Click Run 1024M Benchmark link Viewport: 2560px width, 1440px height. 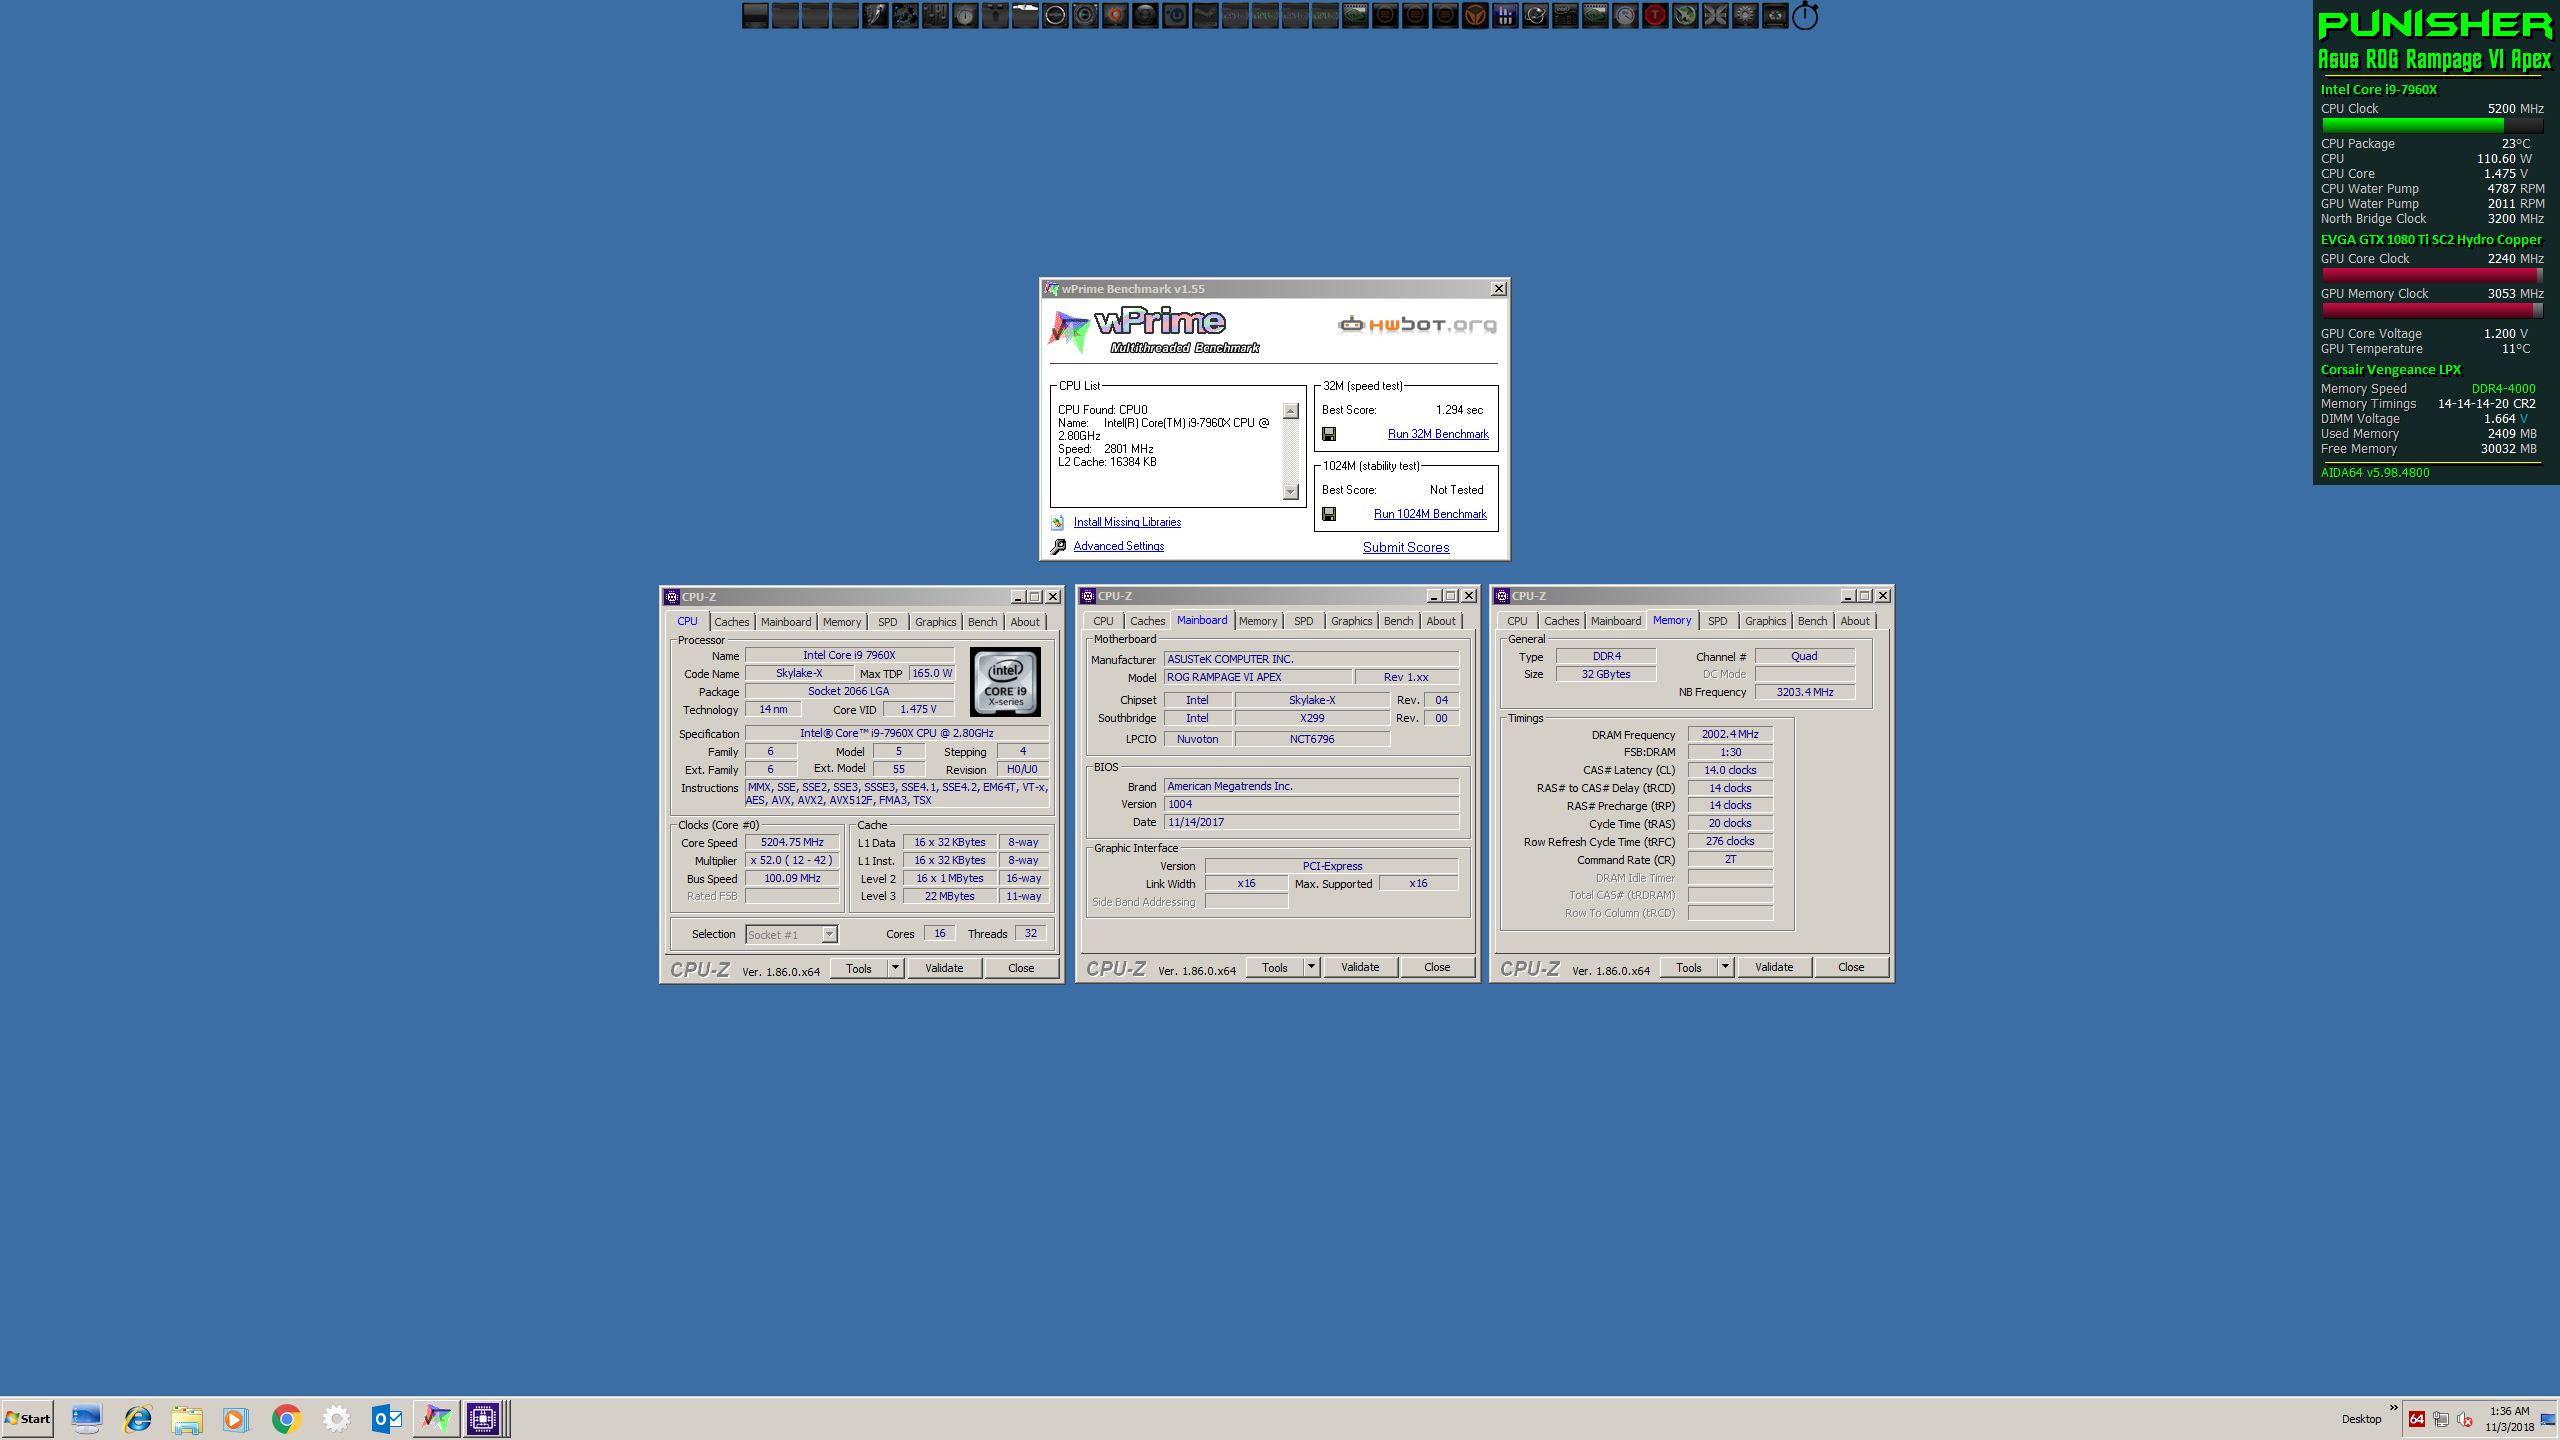tap(1430, 514)
